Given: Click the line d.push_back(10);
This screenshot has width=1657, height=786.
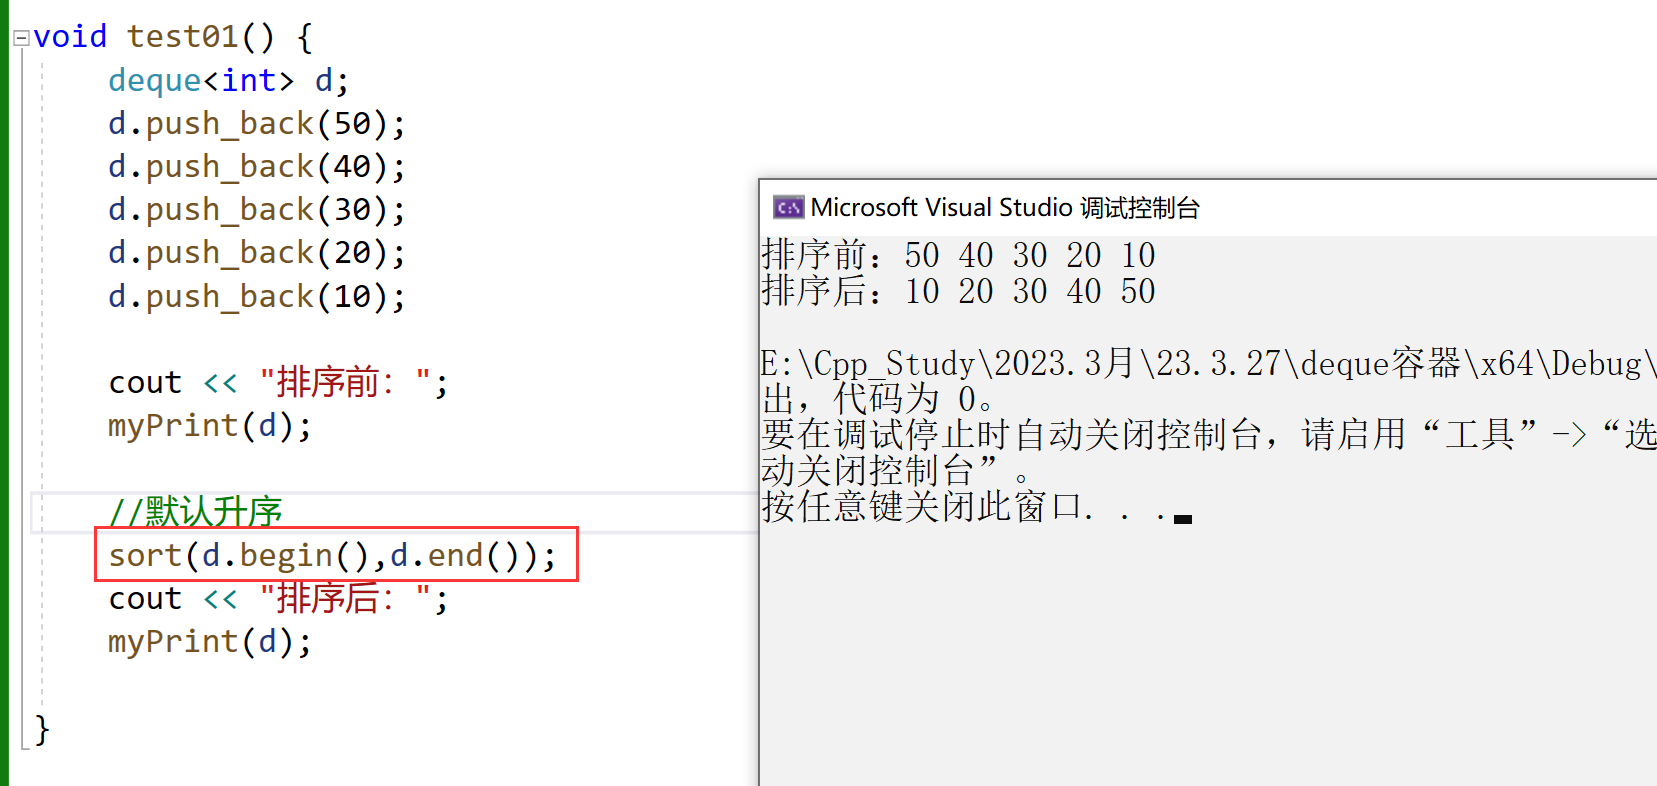Looking at the screenshot, I should click(257, 297).
